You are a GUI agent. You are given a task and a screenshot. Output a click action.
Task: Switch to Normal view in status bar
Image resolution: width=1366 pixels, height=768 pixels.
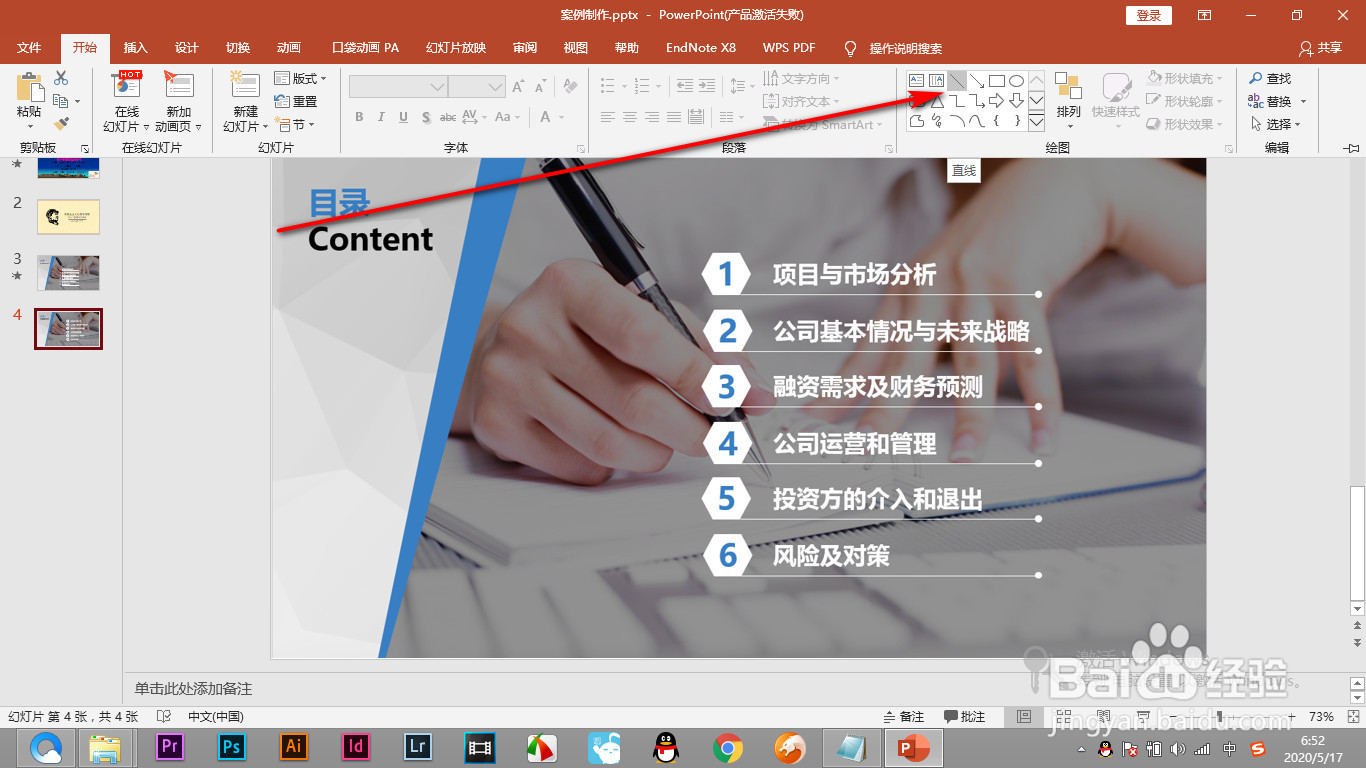coord(1023,717)
